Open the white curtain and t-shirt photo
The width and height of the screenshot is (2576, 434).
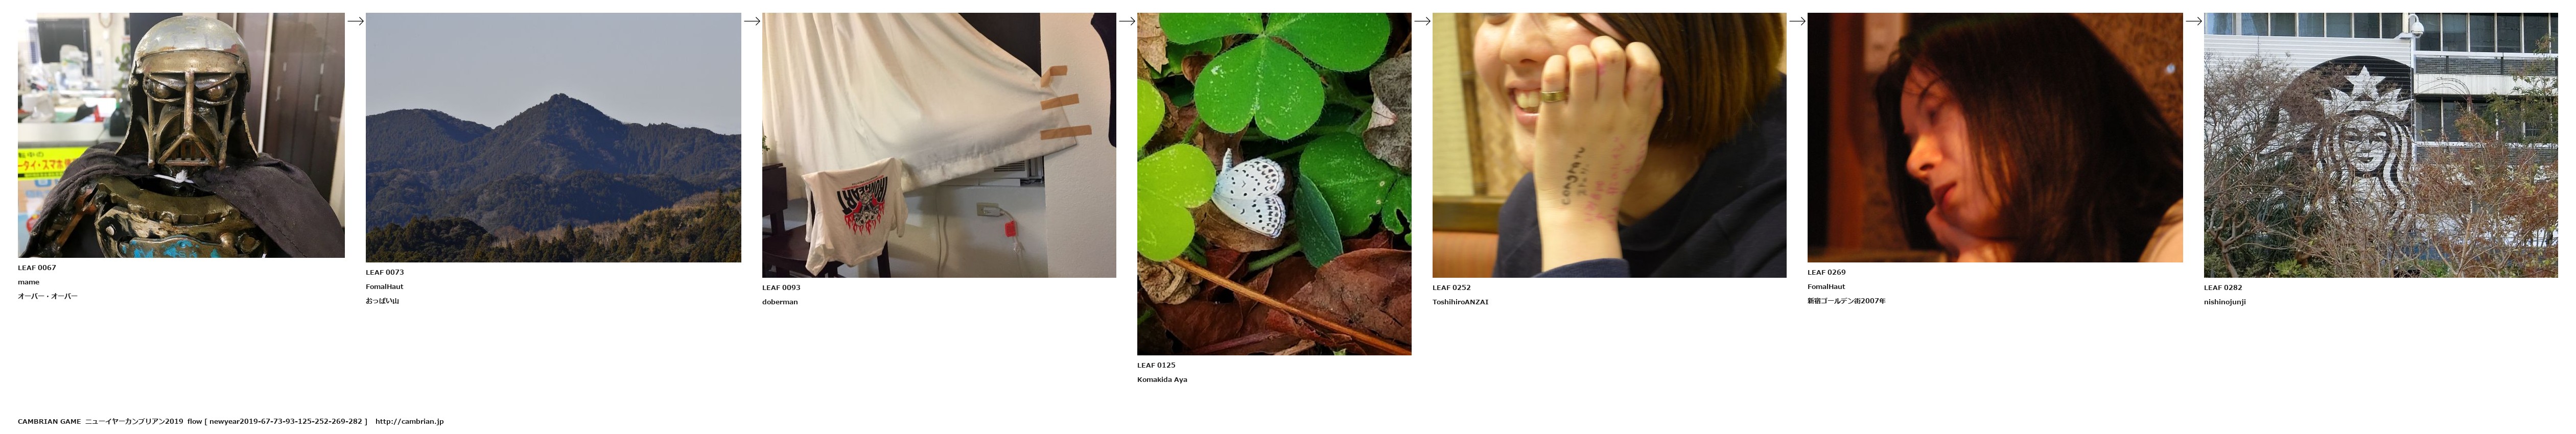(939, 145)
